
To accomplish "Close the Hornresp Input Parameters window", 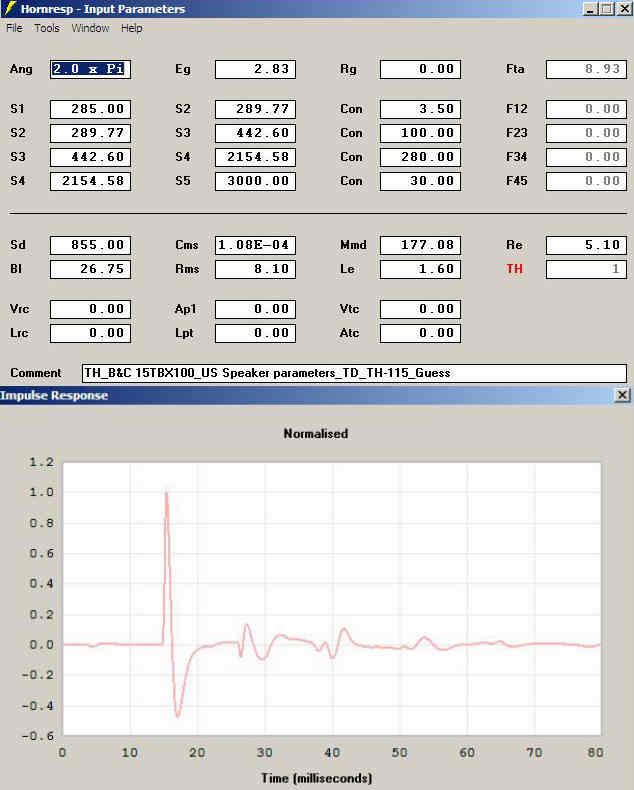I will coord(624,9).
